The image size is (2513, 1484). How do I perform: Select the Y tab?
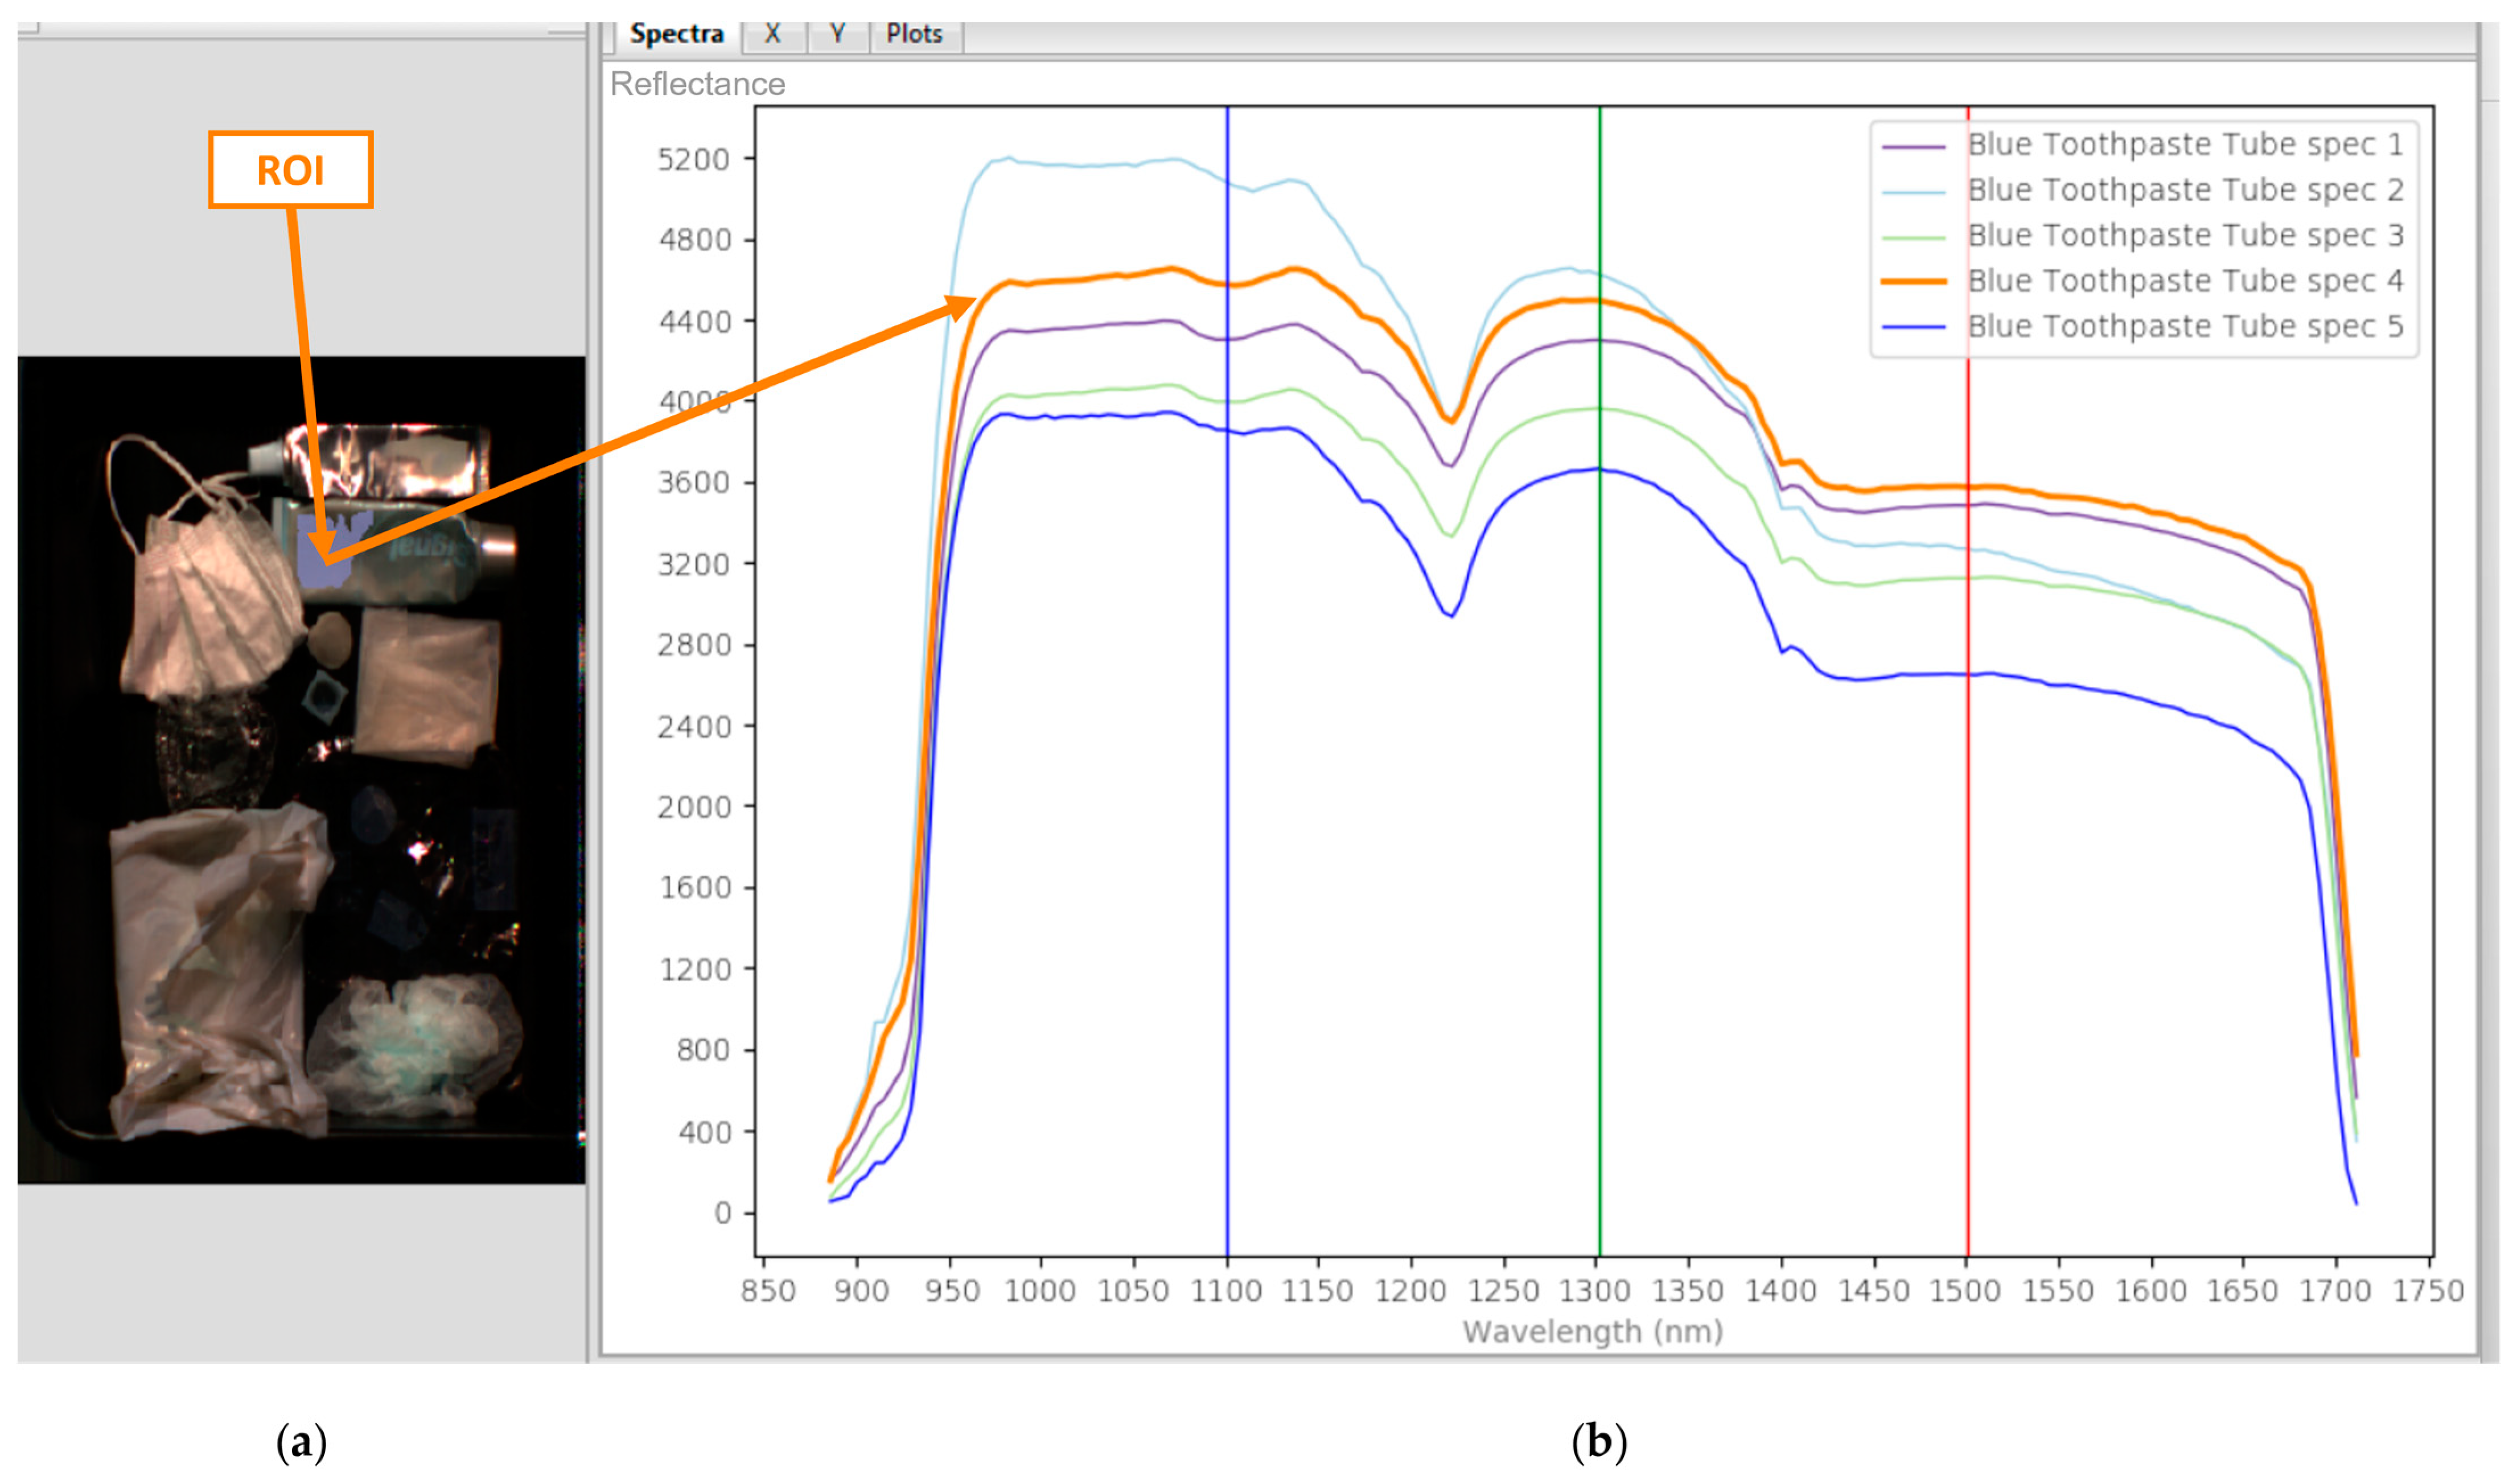[837, 33]
